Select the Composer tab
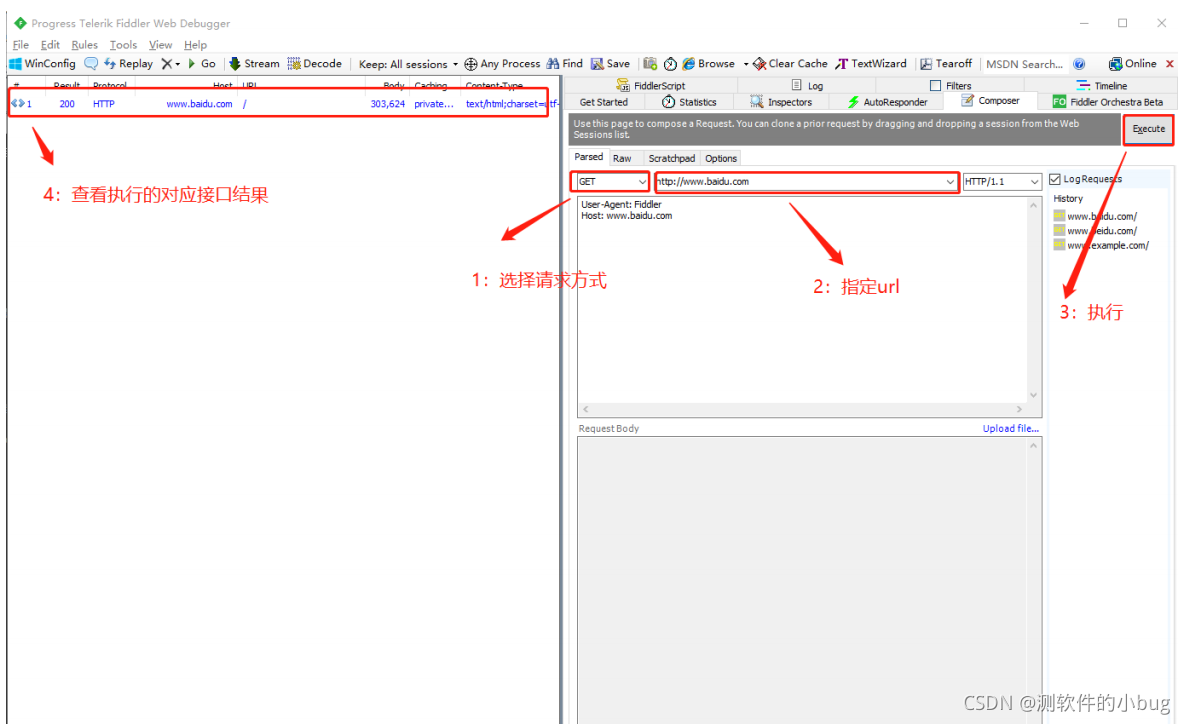 (991, 101)
